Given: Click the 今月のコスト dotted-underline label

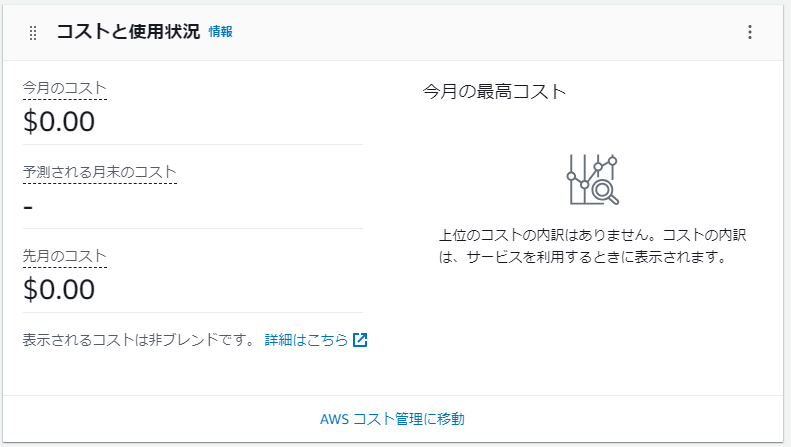Looking at the screenshot, I should coord(65,88).
